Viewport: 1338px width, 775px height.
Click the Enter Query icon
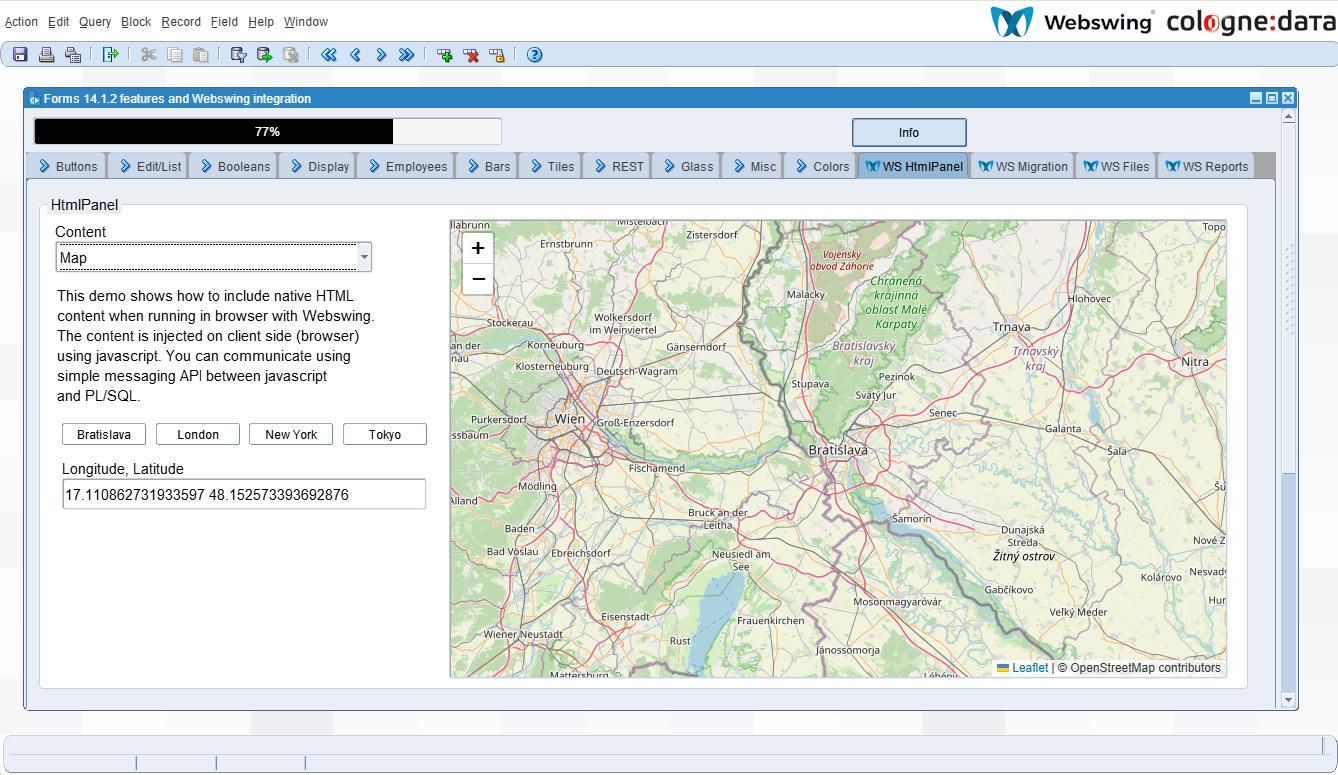[238, 55]
